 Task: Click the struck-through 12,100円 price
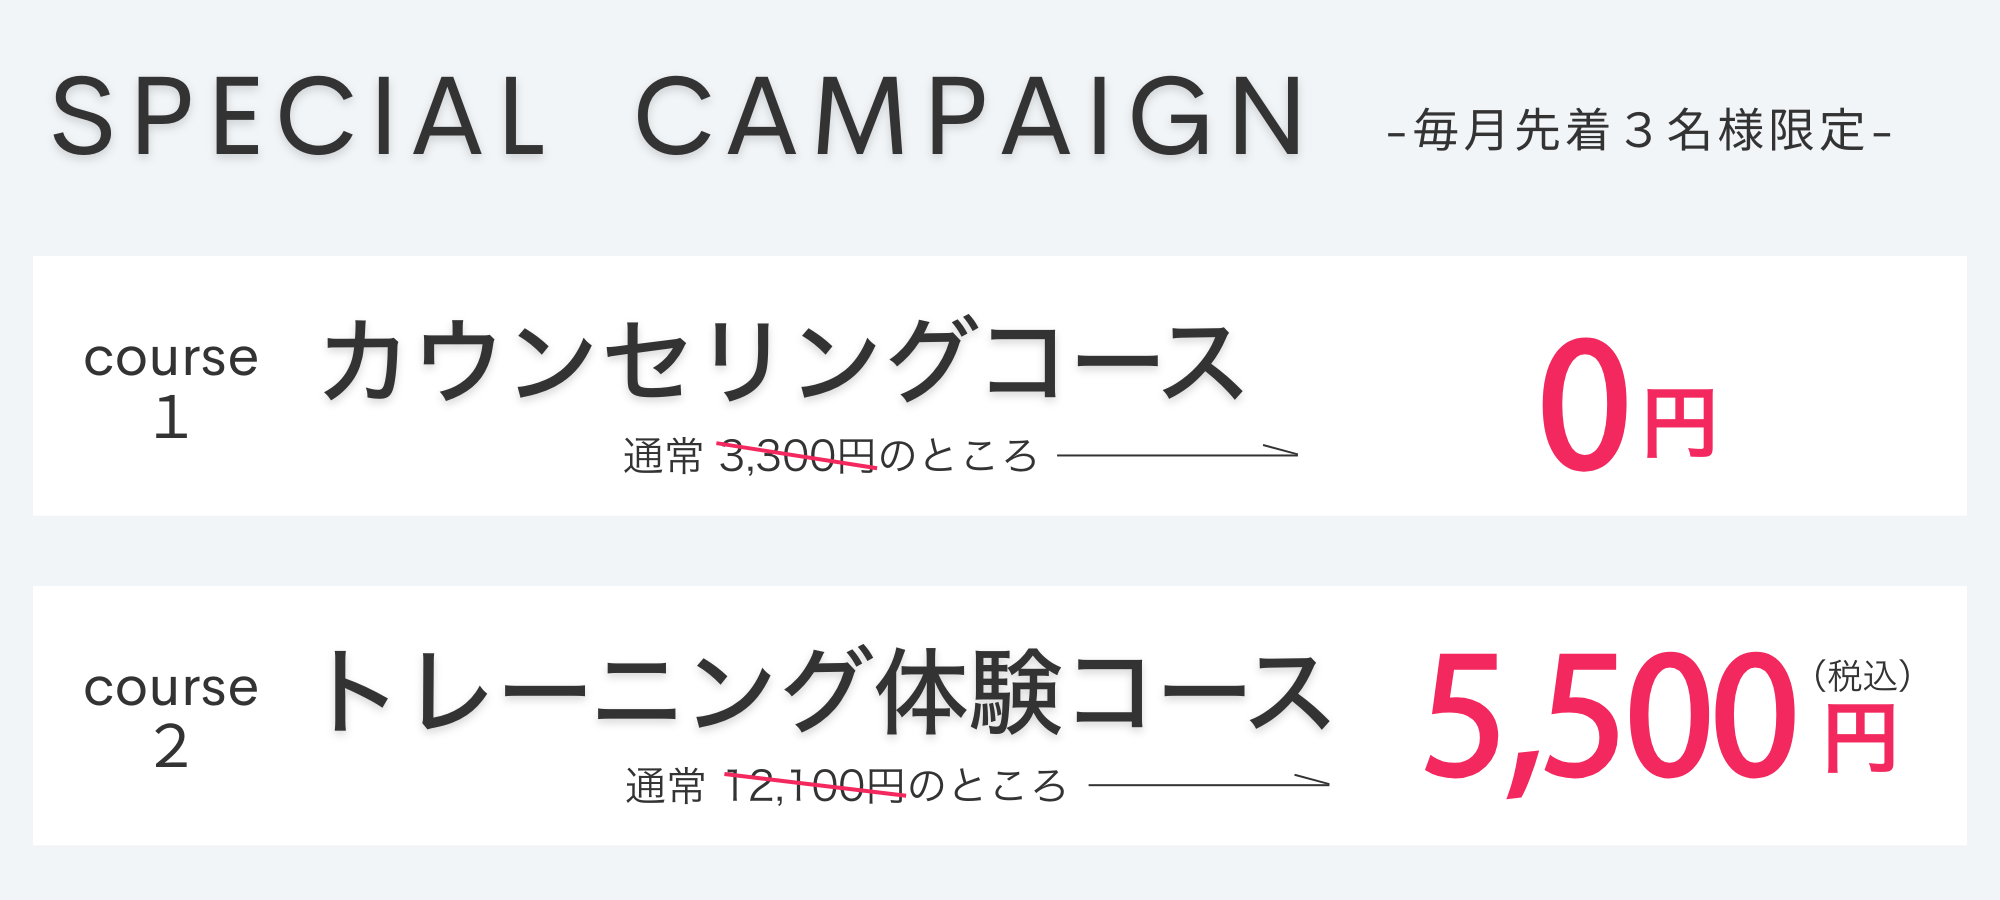(815, 785)
